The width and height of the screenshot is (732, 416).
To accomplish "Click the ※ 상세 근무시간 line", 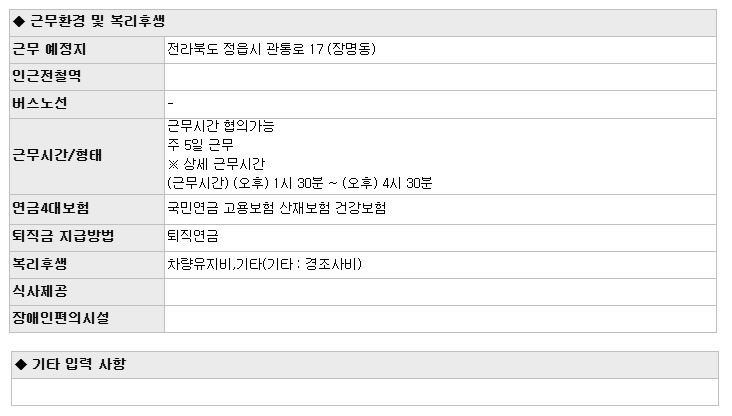I will point(216,164).
